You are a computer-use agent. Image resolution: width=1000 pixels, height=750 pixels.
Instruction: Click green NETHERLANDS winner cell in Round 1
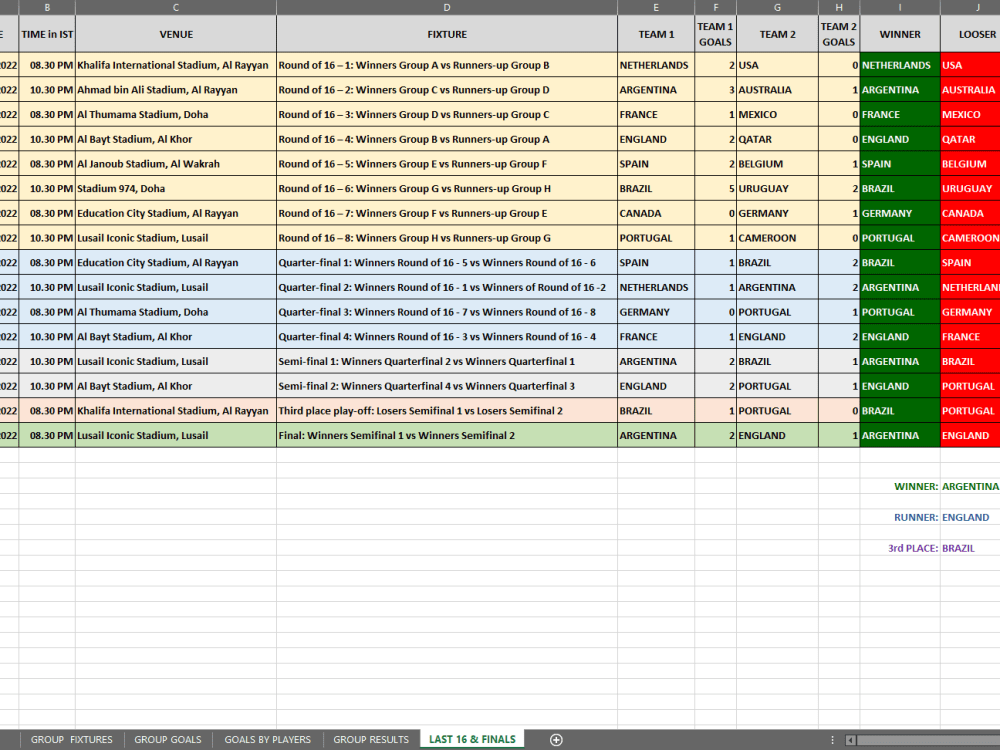899,65
